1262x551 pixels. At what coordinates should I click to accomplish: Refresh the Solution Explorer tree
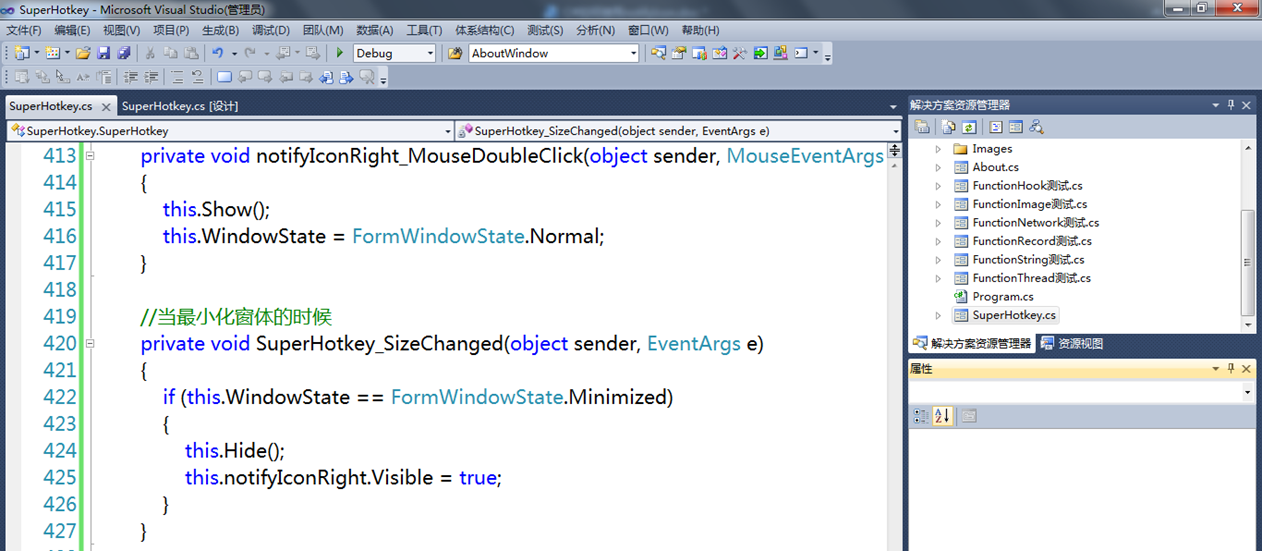pos(969,127)
